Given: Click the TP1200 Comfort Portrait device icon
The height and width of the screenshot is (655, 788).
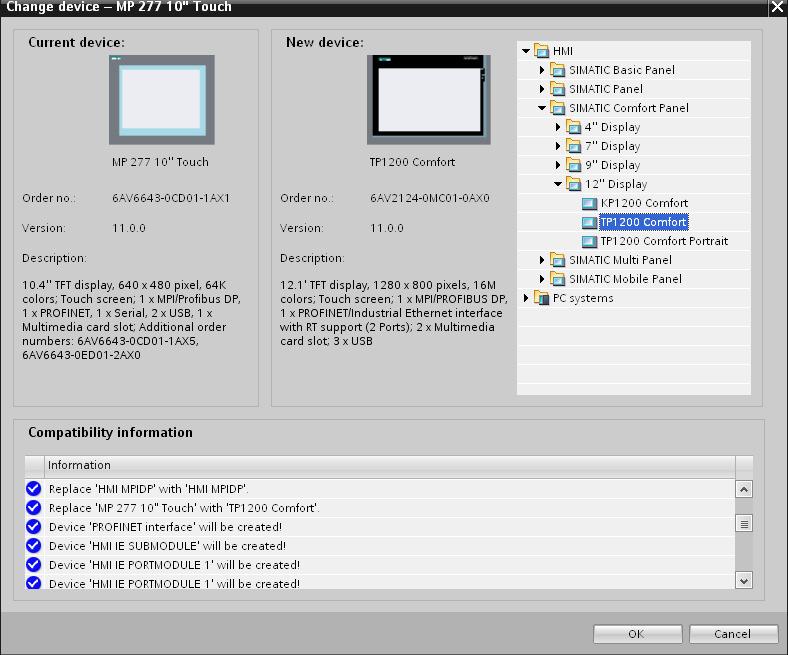Looking at the screenshot, I should (589, 241).
